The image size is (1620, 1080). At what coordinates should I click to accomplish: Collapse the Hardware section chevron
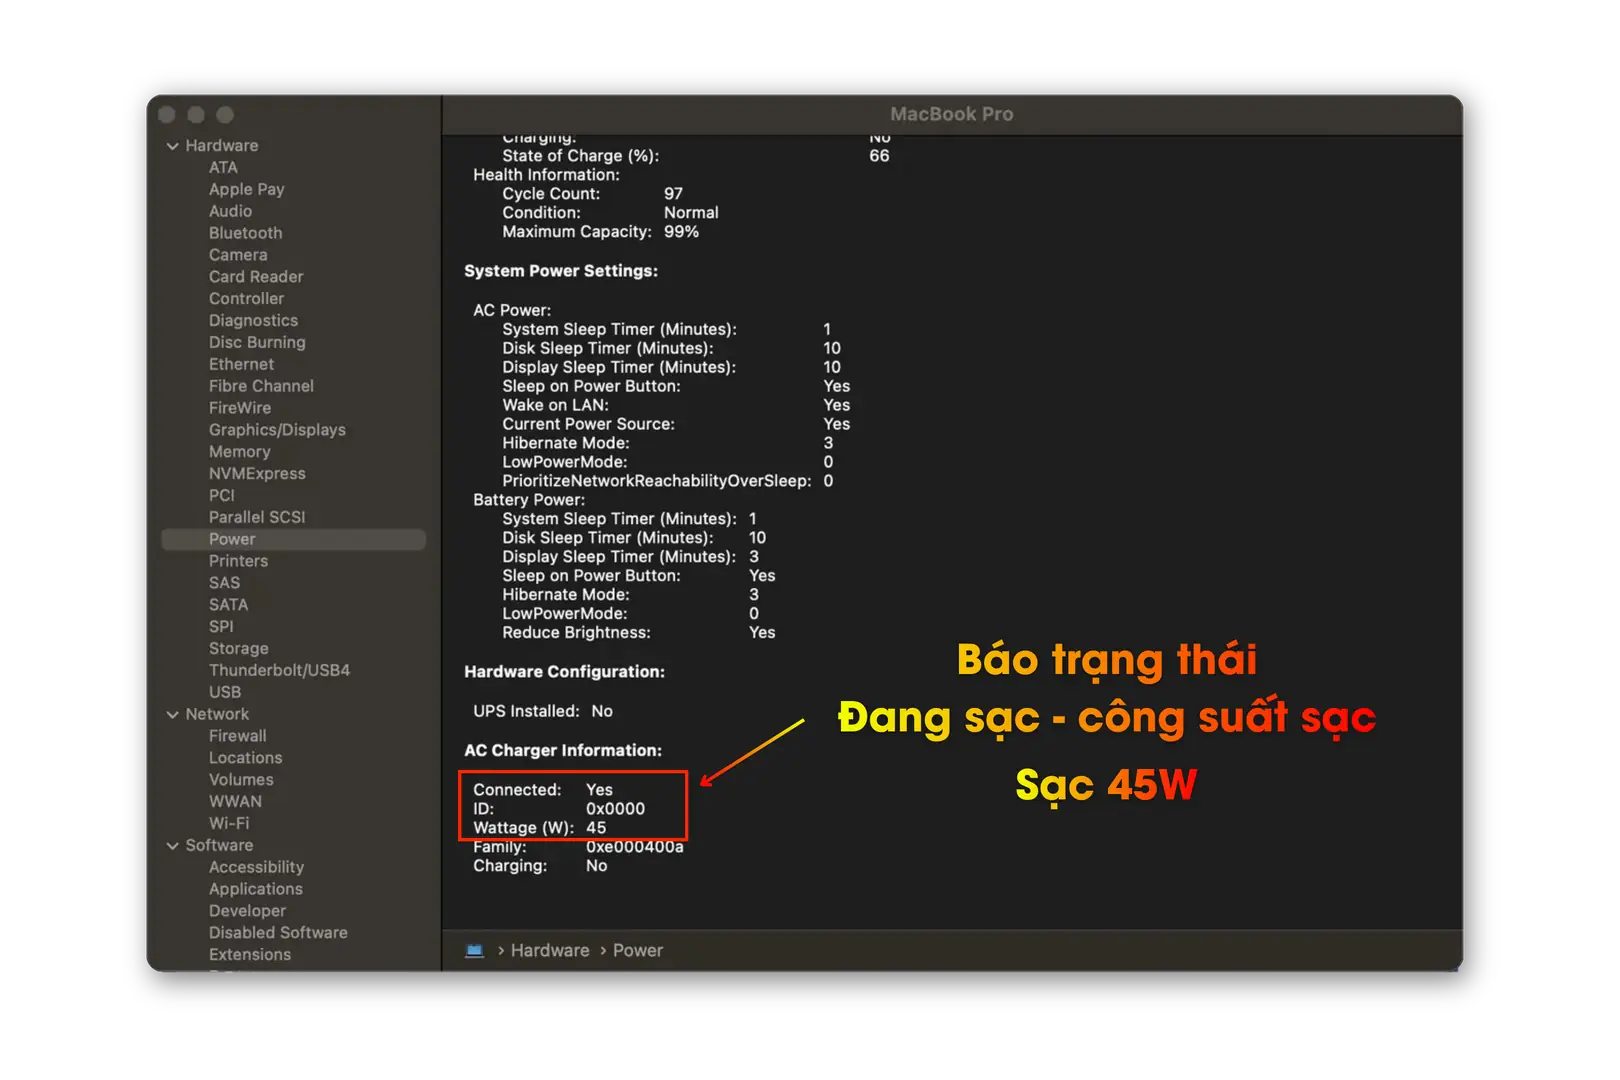click(x=173, y=146)
